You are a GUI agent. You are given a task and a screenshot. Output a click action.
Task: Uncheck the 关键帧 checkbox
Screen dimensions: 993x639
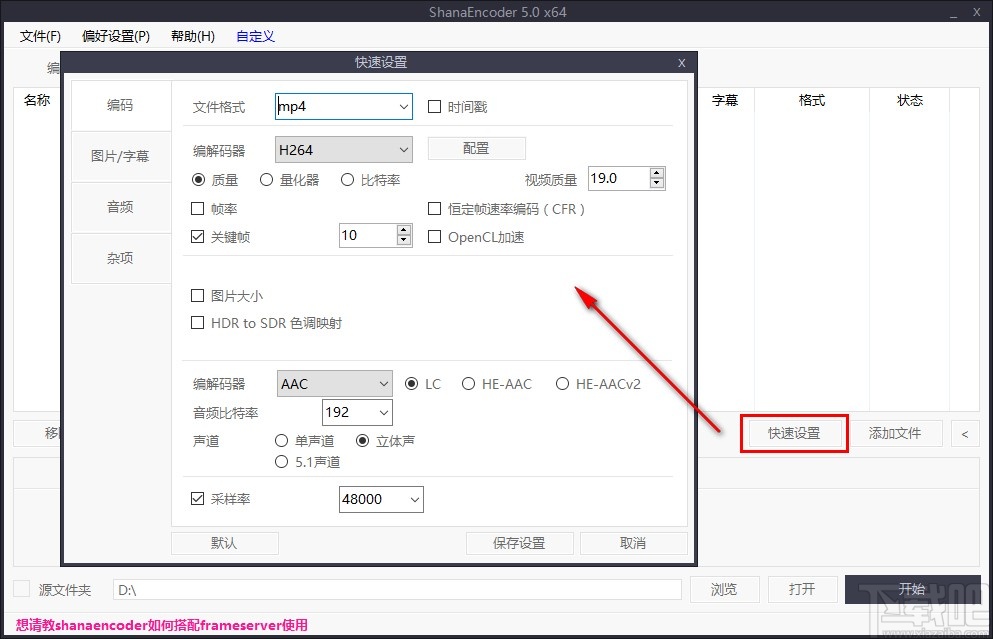[x=198, y=237]
